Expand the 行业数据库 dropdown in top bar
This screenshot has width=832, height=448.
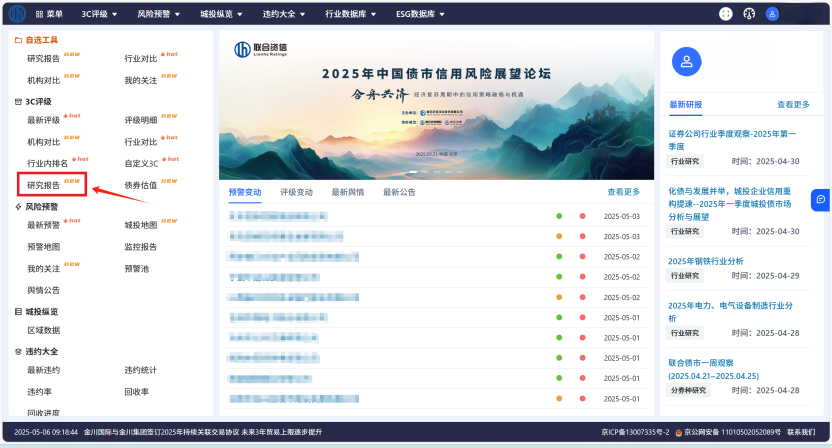click(351, 14)
